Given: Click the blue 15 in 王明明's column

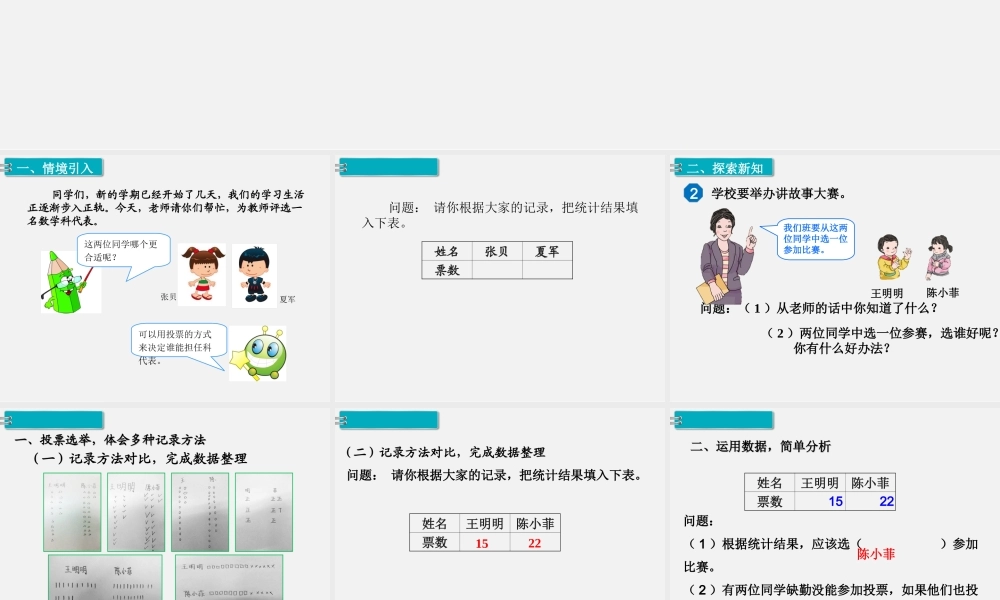Looking at the screenshot, I should (836, 501).
